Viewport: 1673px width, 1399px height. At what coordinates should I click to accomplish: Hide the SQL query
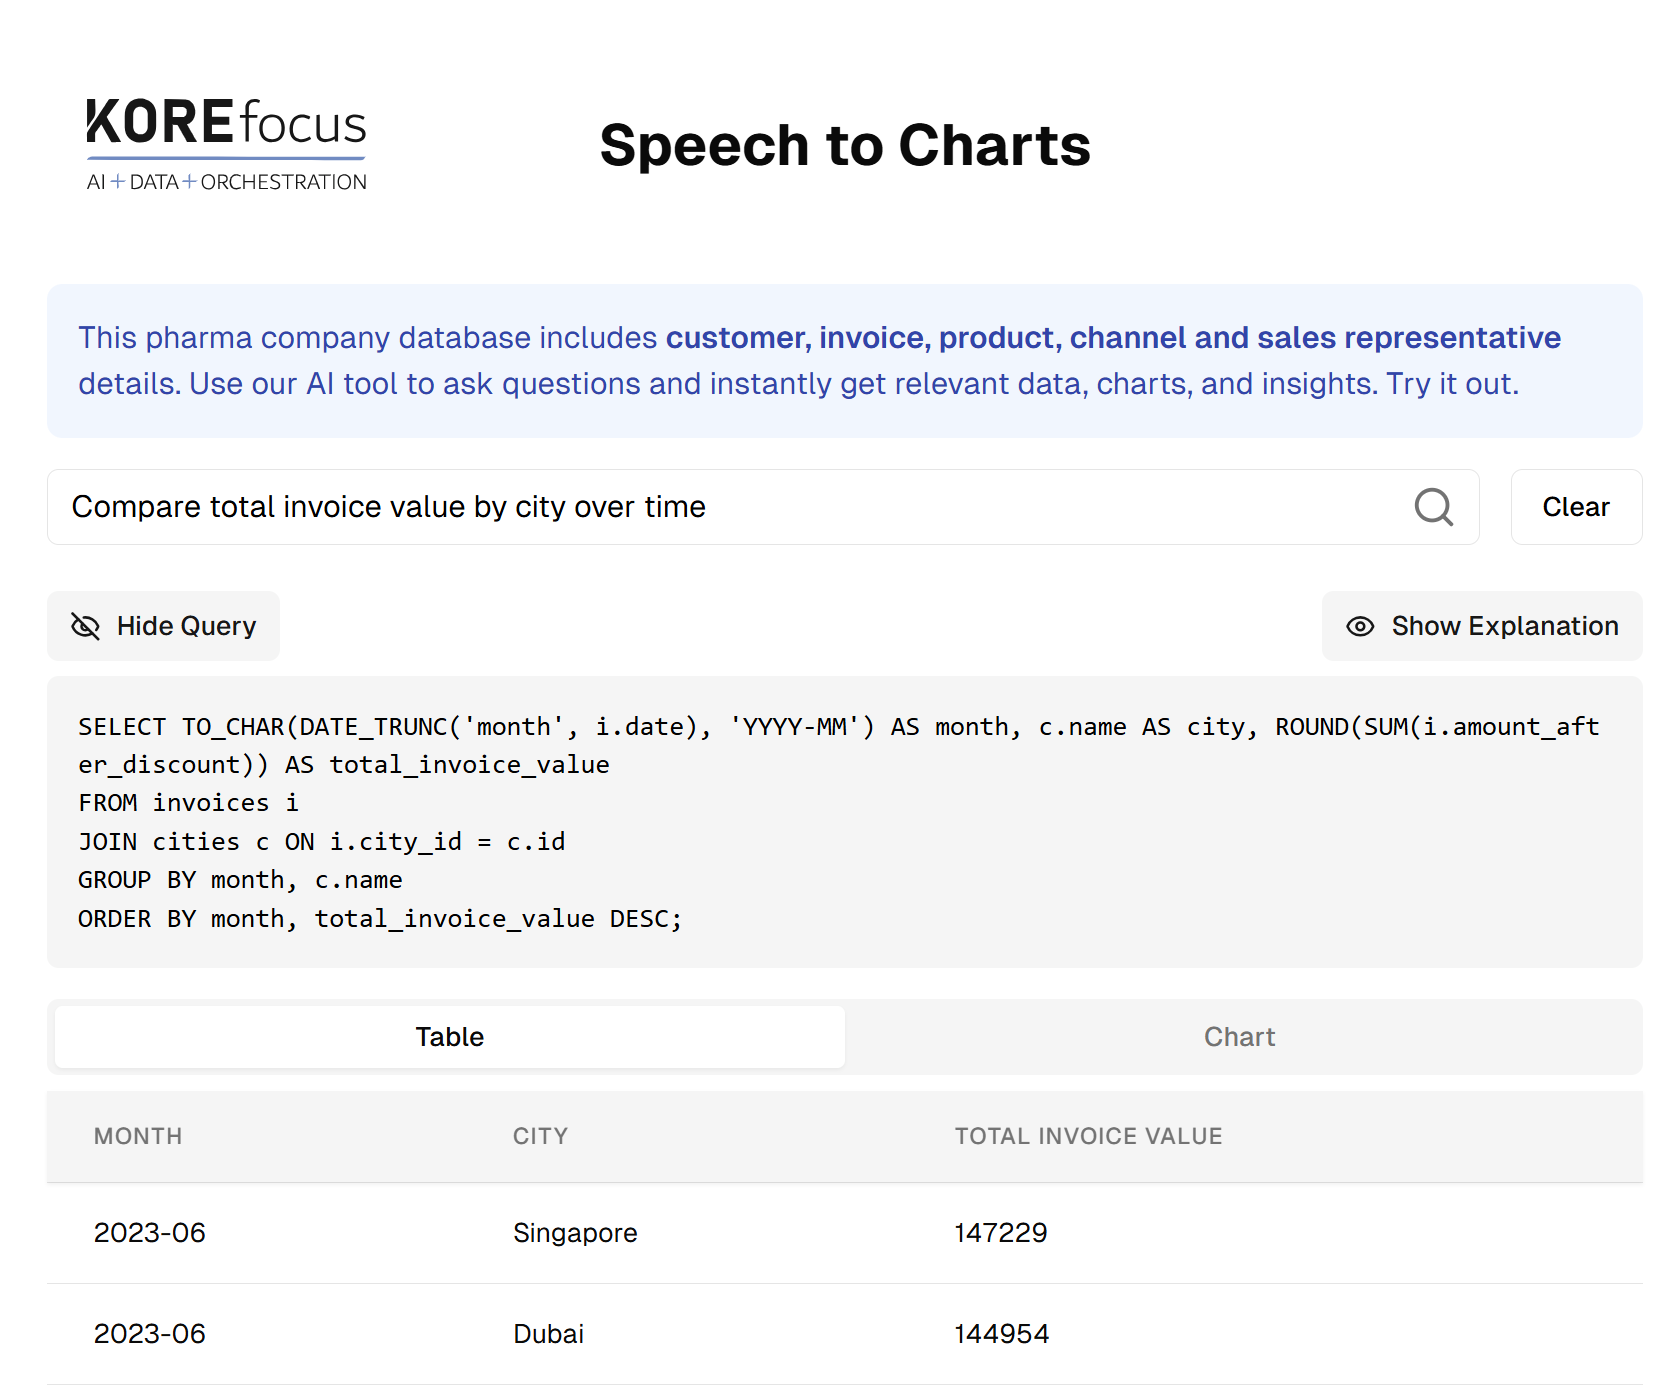click(x=164, y=626)
